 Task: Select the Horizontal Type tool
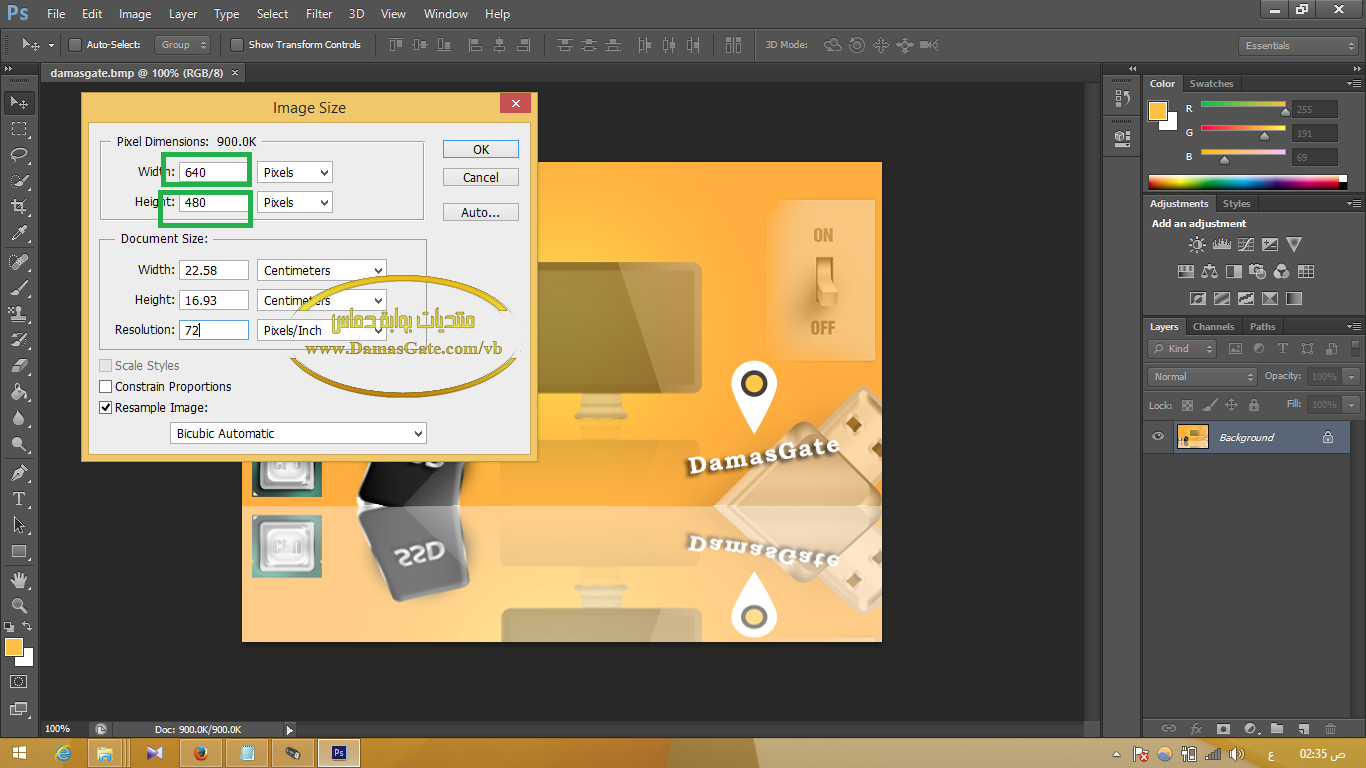[19, 498]
